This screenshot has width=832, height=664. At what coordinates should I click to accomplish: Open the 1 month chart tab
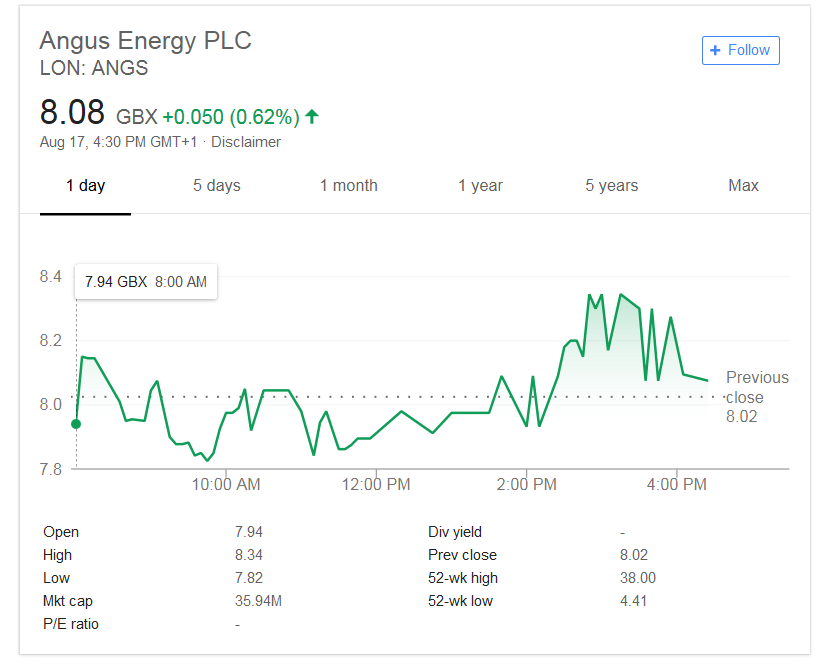click(x=349, y=186)
